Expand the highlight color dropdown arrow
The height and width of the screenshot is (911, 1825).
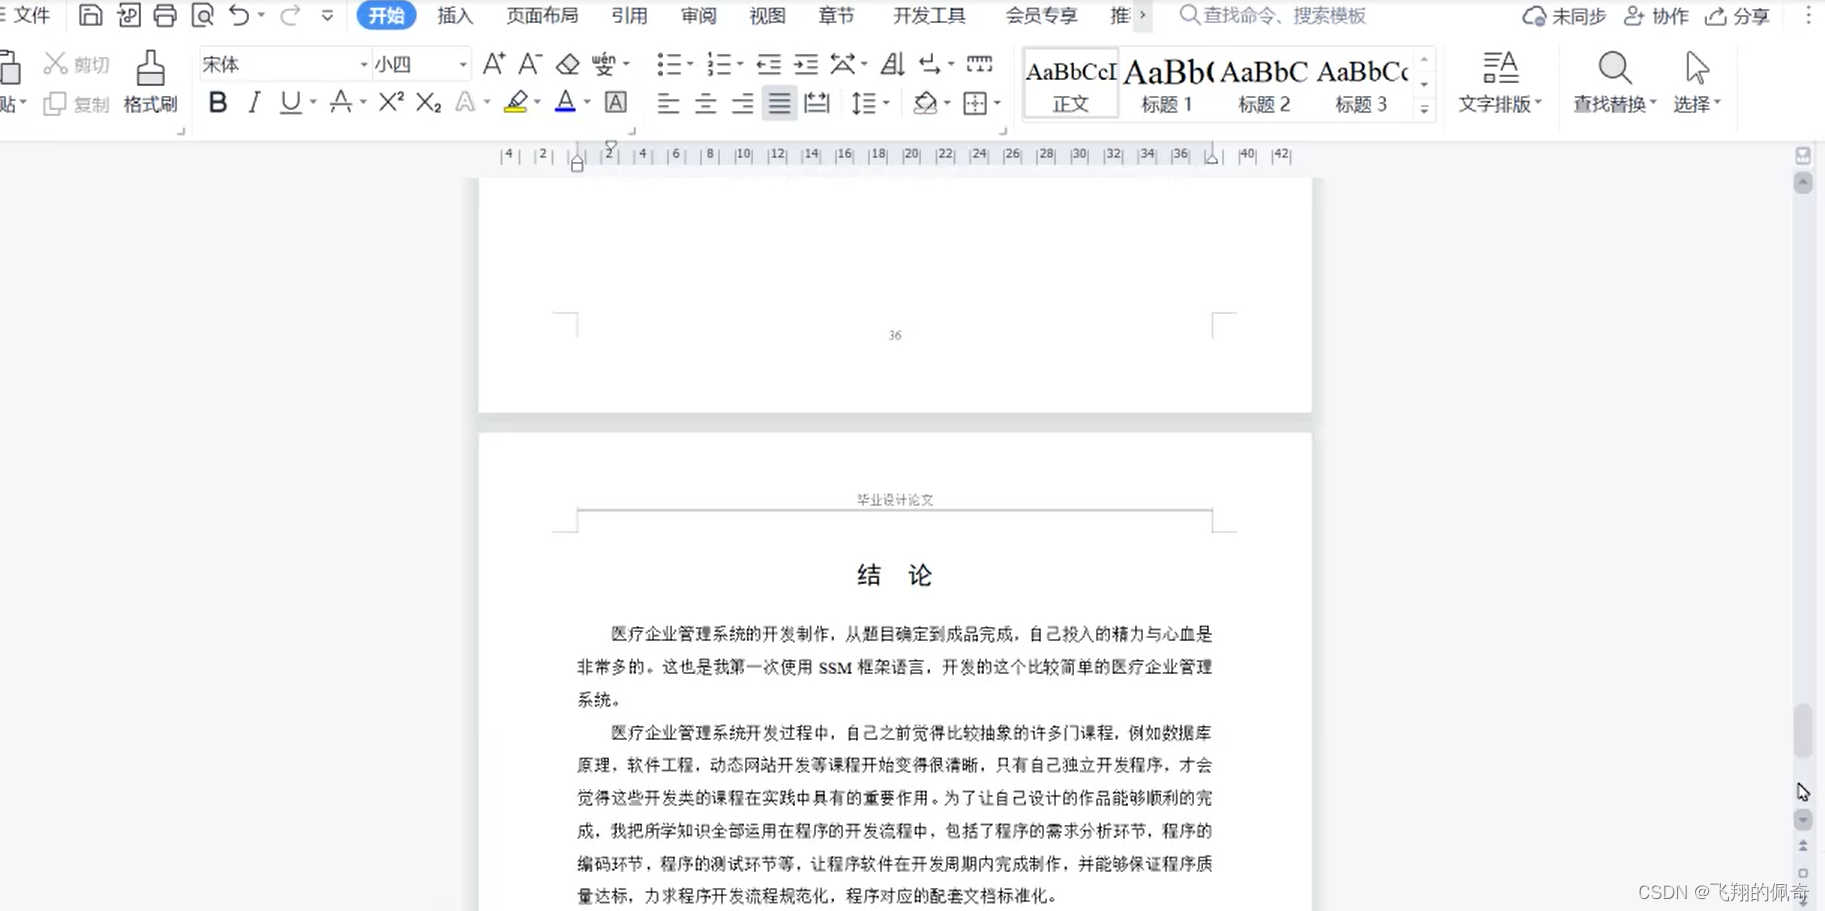[x=537, y=102]
